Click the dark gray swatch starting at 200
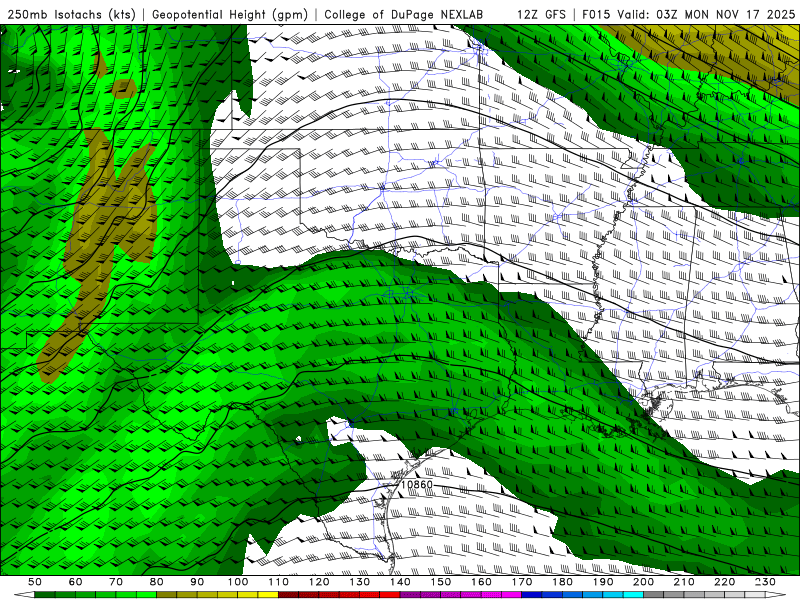Viewport: 800px width, 600px height. pos(654,594)
